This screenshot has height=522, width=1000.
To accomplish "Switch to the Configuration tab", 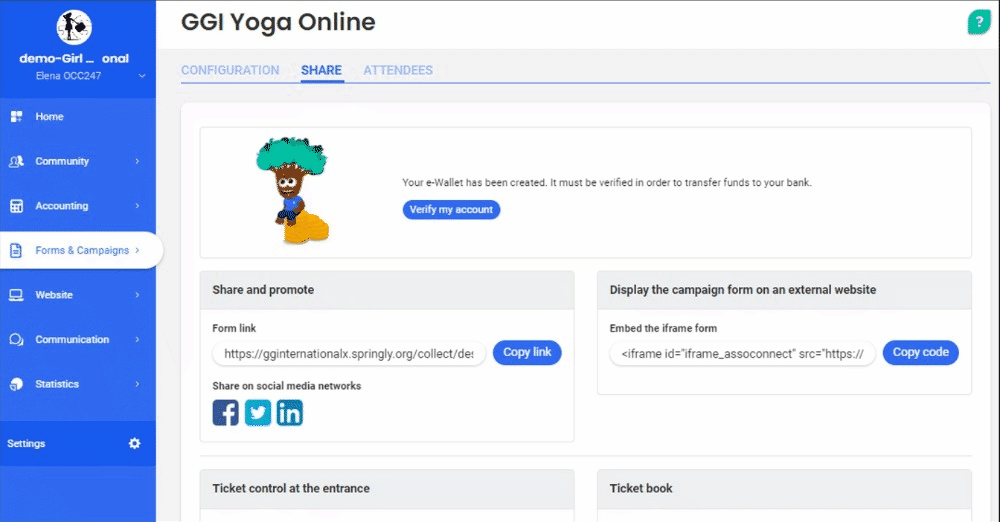I will [230, 70].
